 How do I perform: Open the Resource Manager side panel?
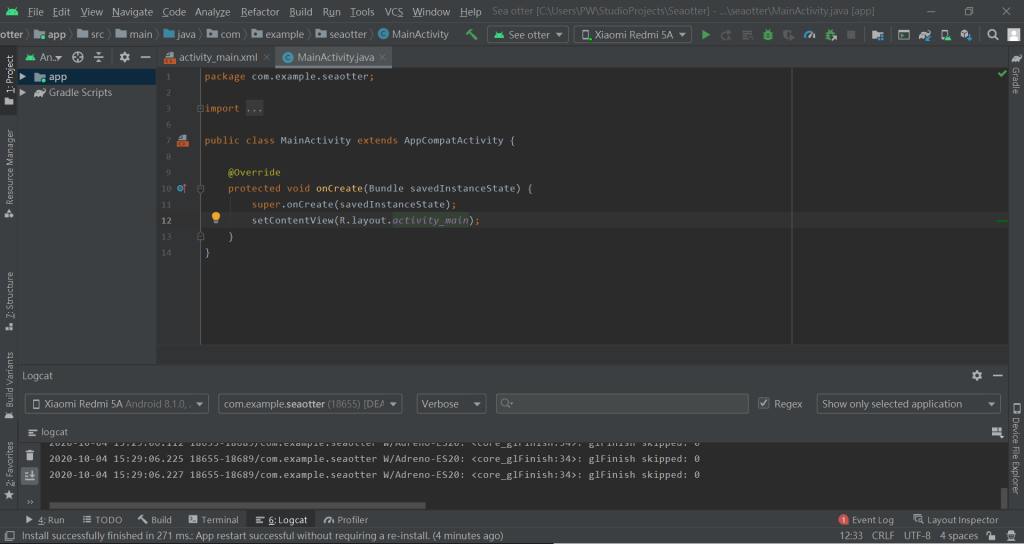pyautogui.click(x=9, y=174)
